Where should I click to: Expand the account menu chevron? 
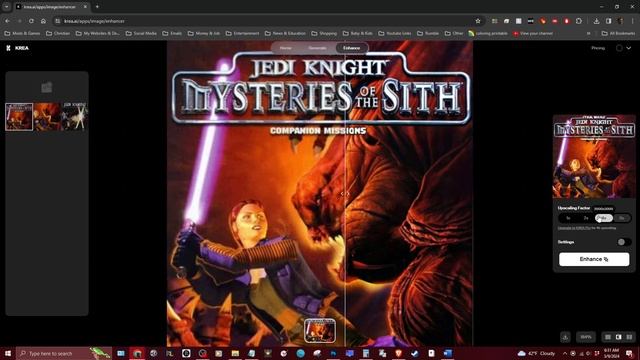pyautogui.click(x=629, y=48)
